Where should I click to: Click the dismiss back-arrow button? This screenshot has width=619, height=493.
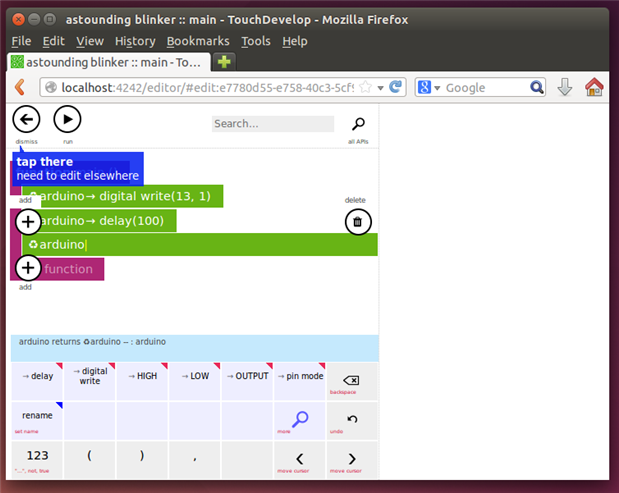26,119
